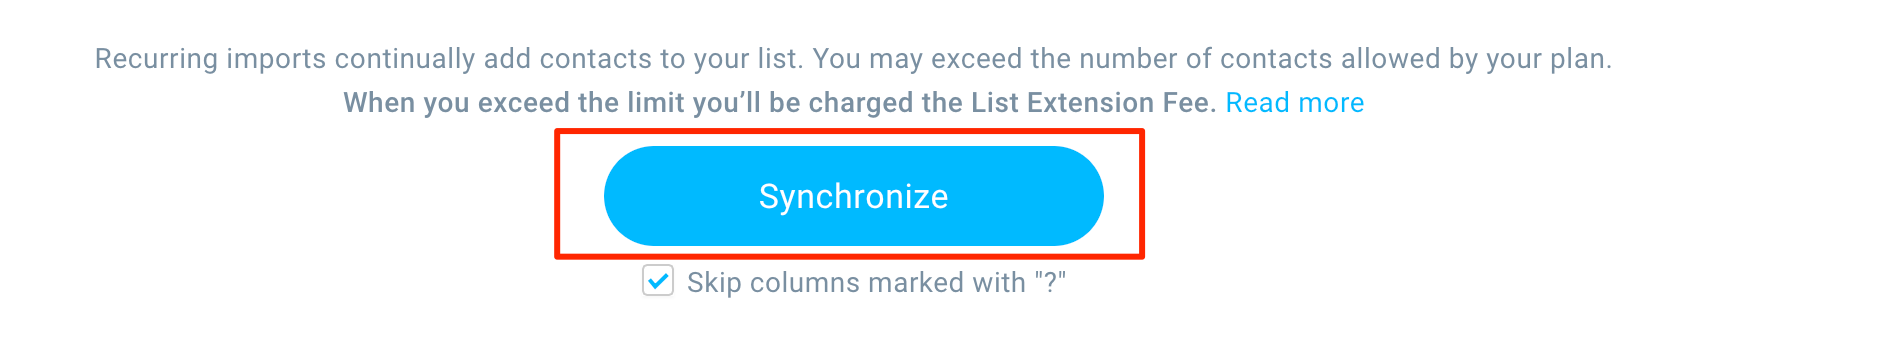Disable skipping of columns marked with question mark
This screenshot has height=360, width=1880.
click(658, 281)
